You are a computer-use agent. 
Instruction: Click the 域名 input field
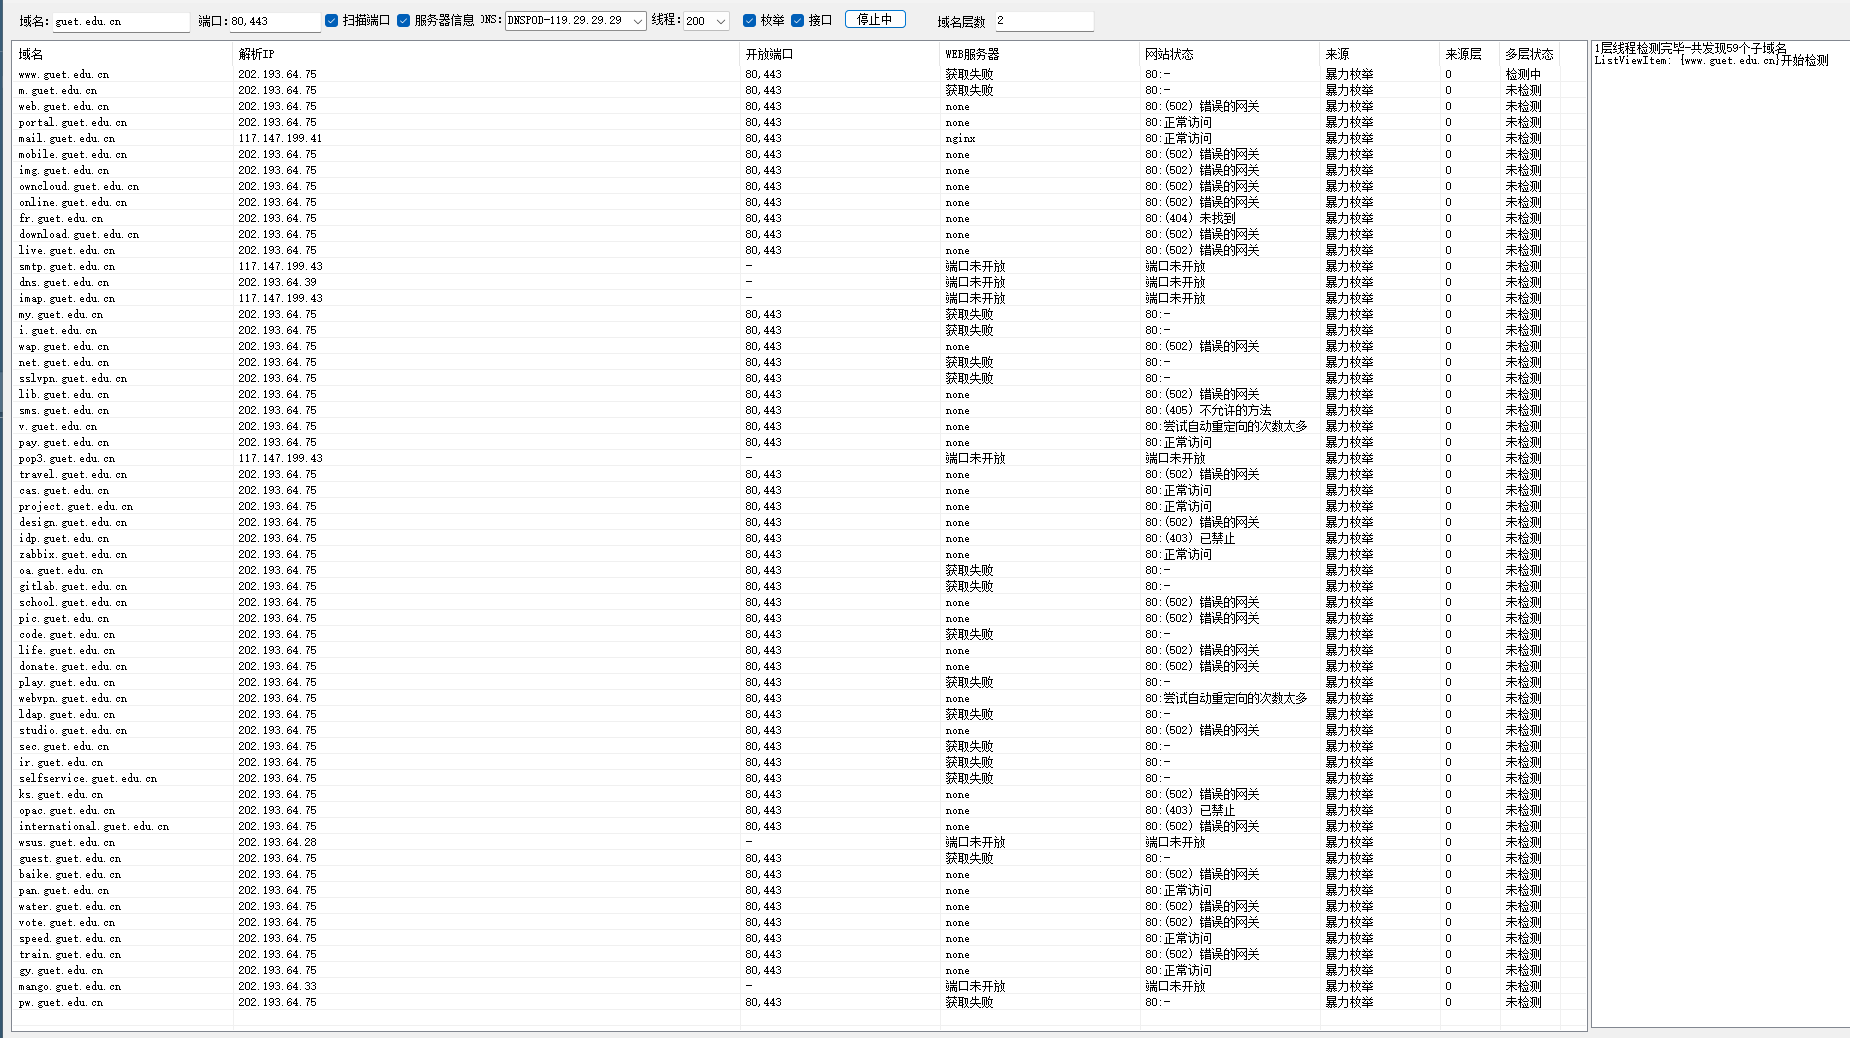click(120, 21)
